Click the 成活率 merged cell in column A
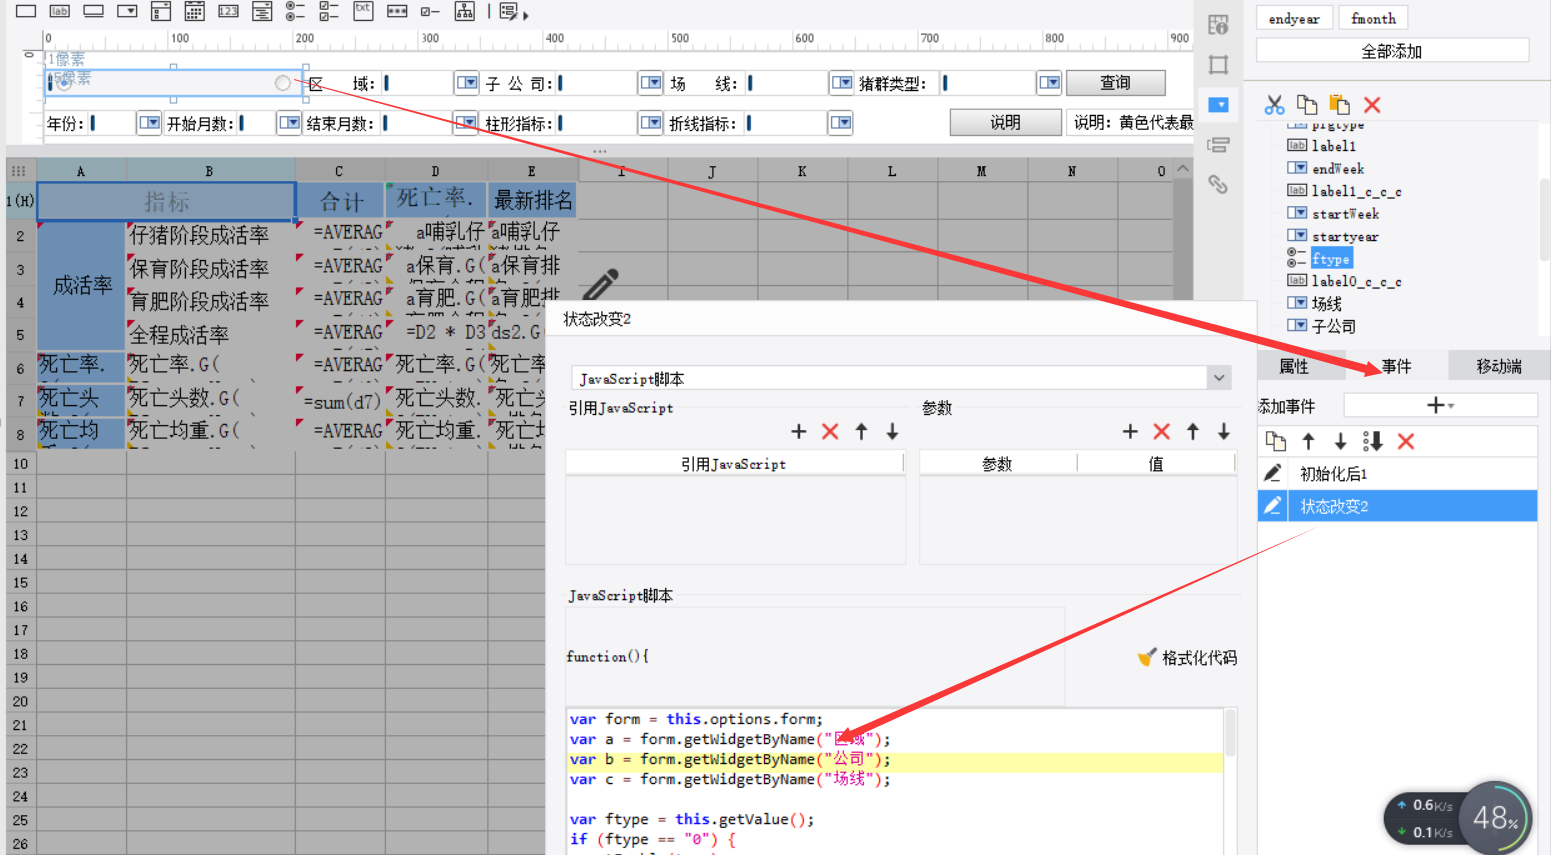The width and height of the screenshot is (1551, 855). [x=82, y=285]
